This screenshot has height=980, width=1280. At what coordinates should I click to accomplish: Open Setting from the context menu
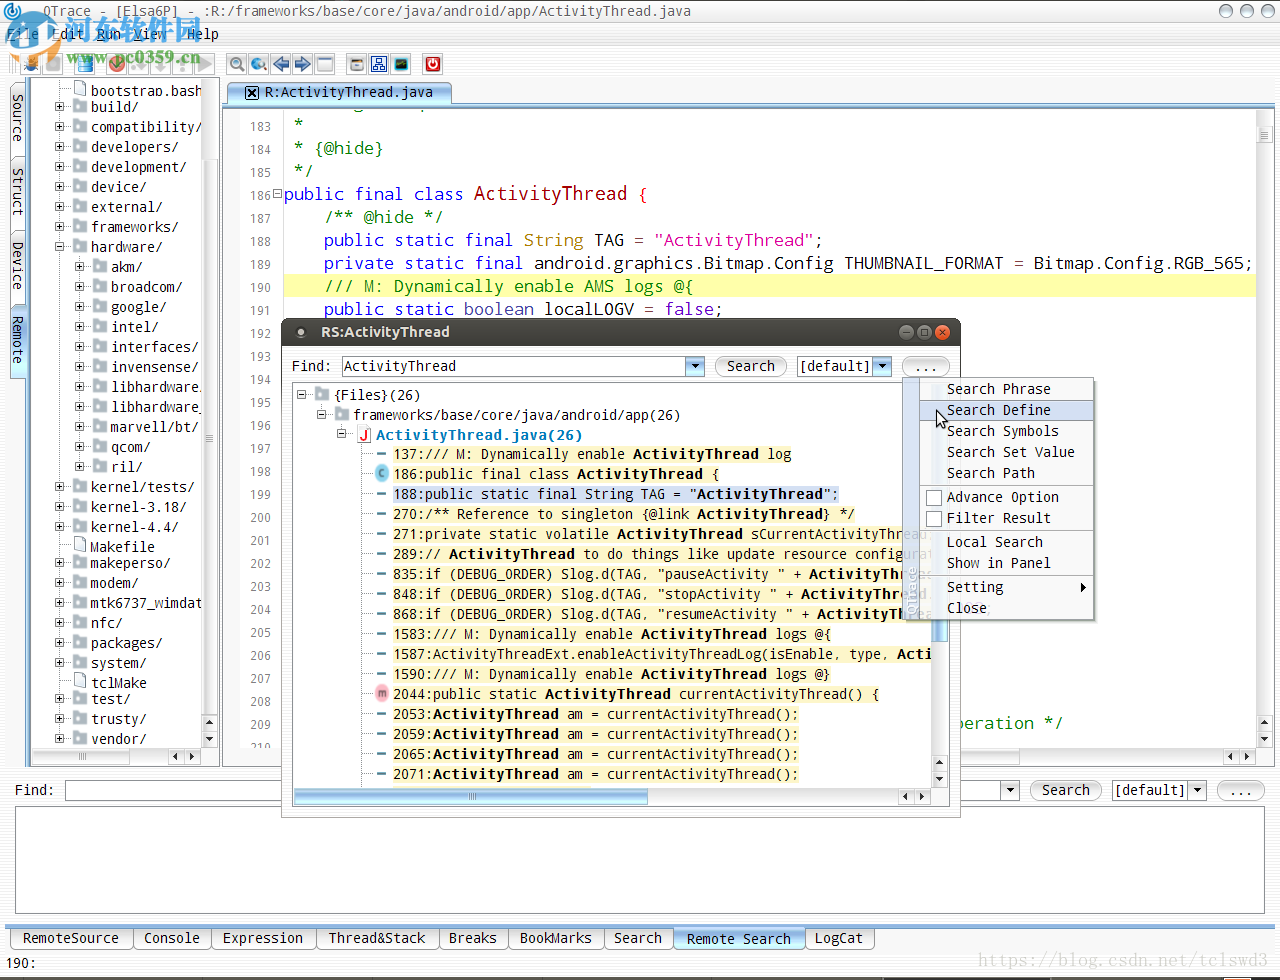[x=974, y=587]
